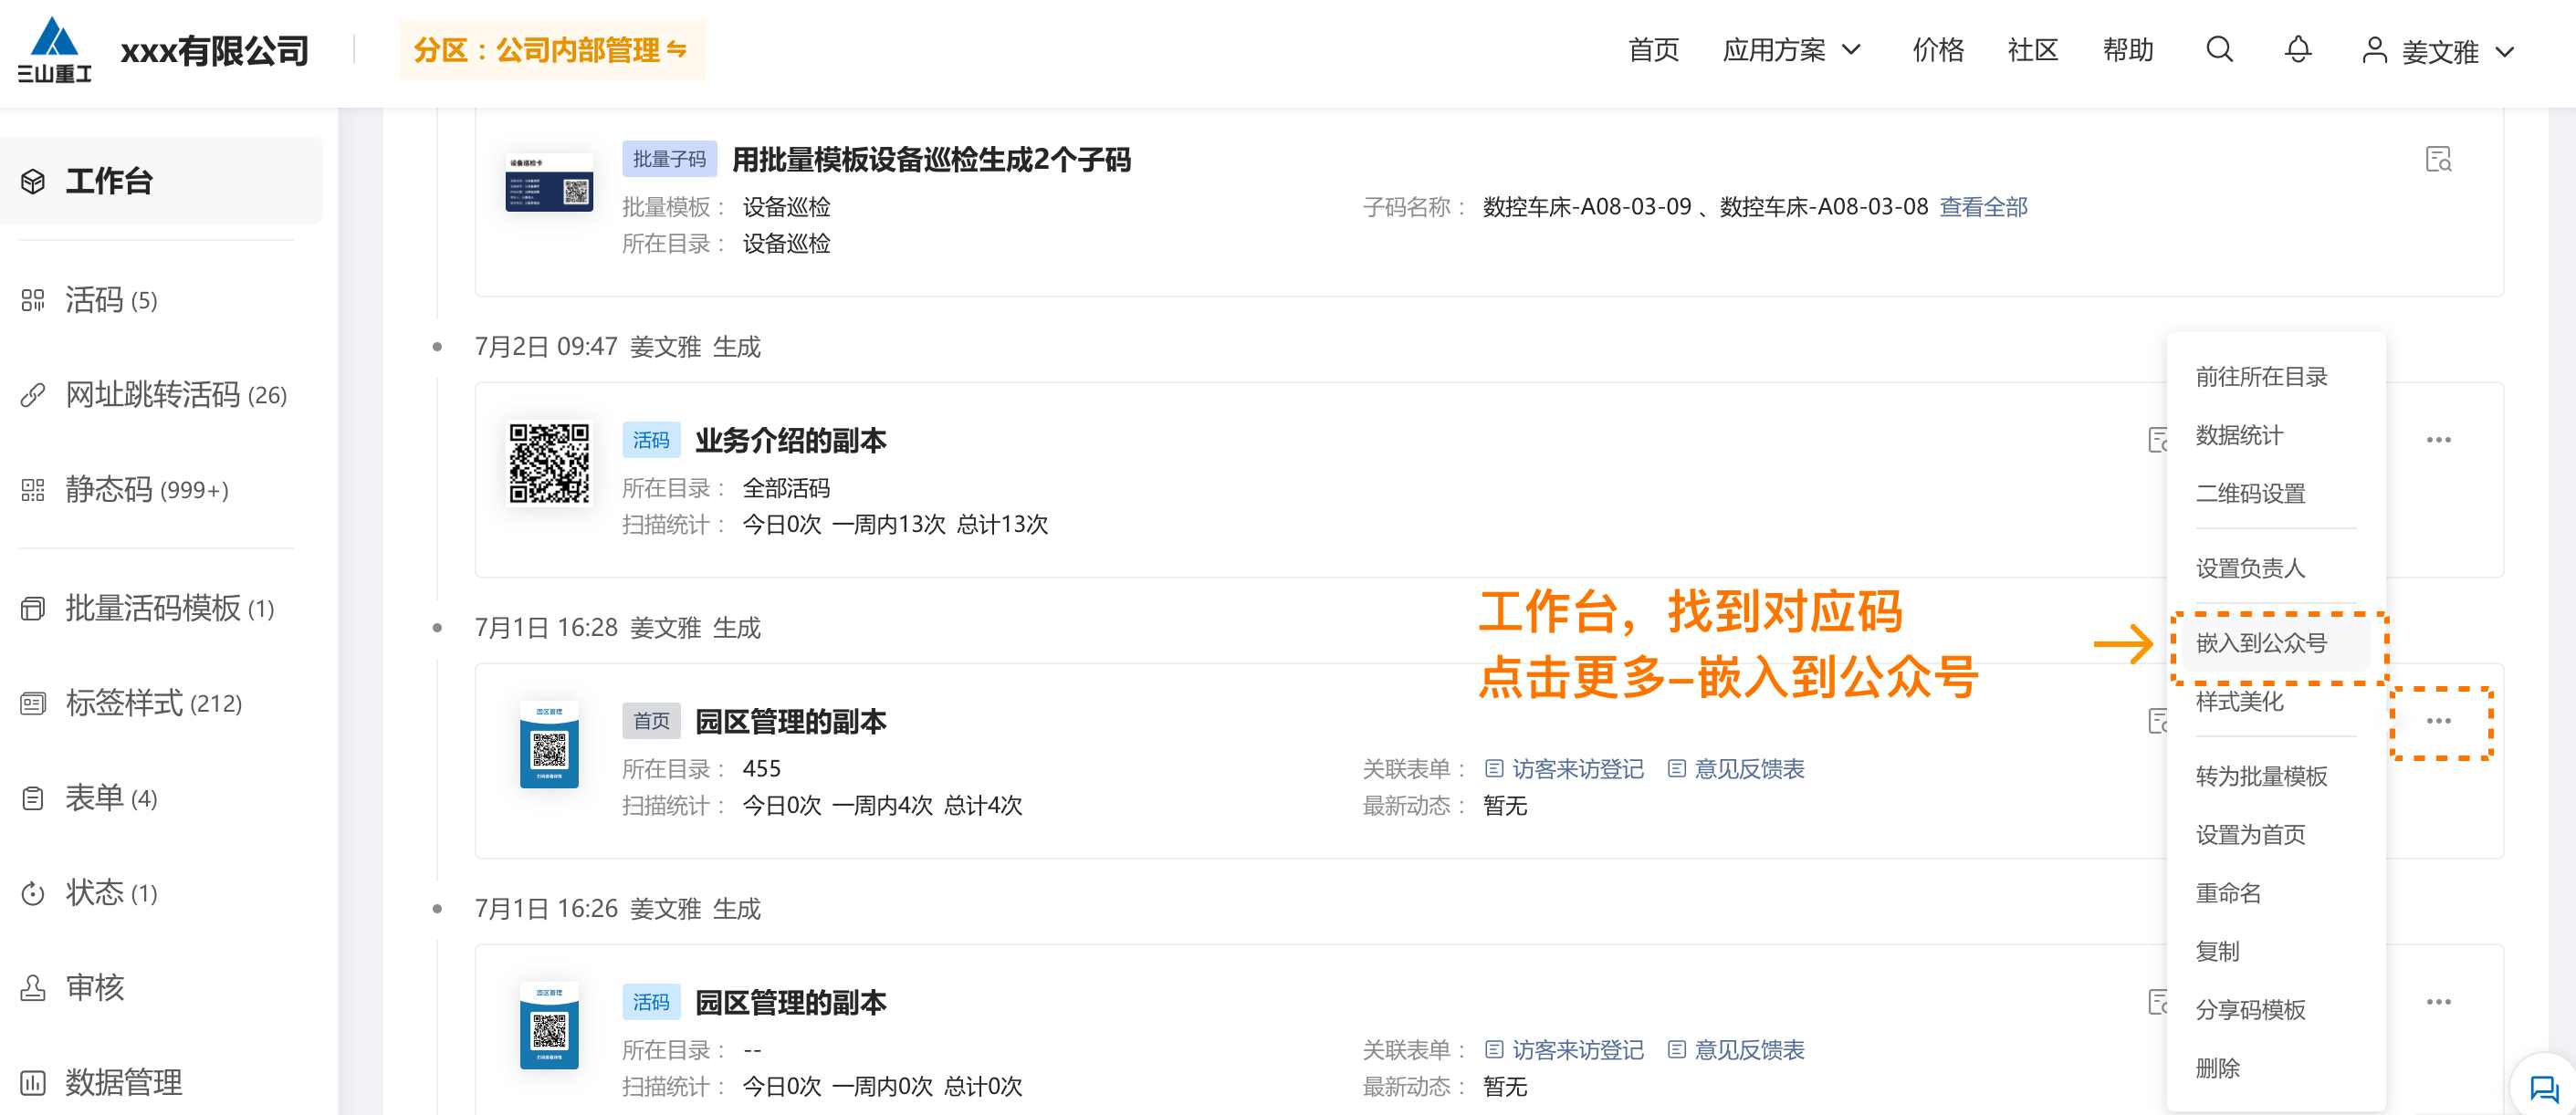Viewport: 2576px width, 1115px height.
Task: Open preview icon on 批量子码 card
Action: (x=2438, y=159)
